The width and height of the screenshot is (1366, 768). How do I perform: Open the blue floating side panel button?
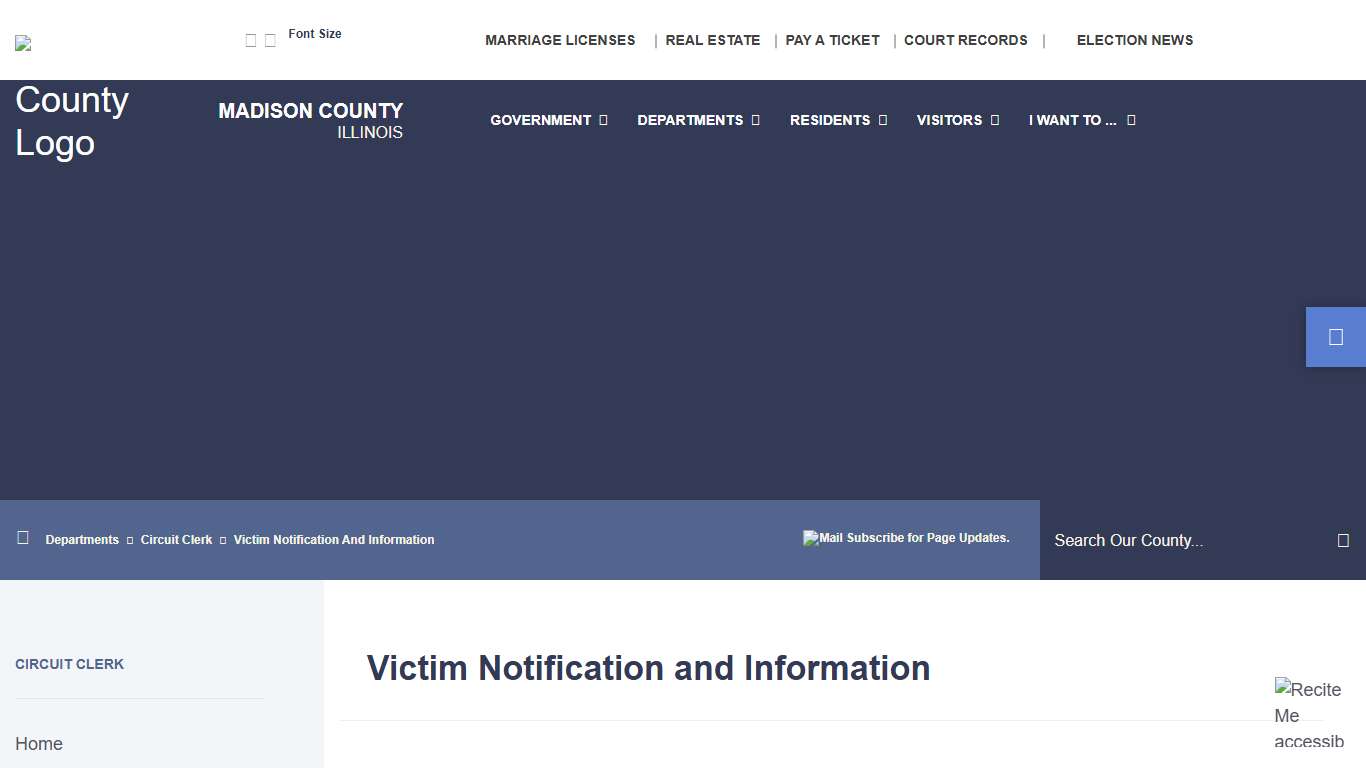[1335, 337]
